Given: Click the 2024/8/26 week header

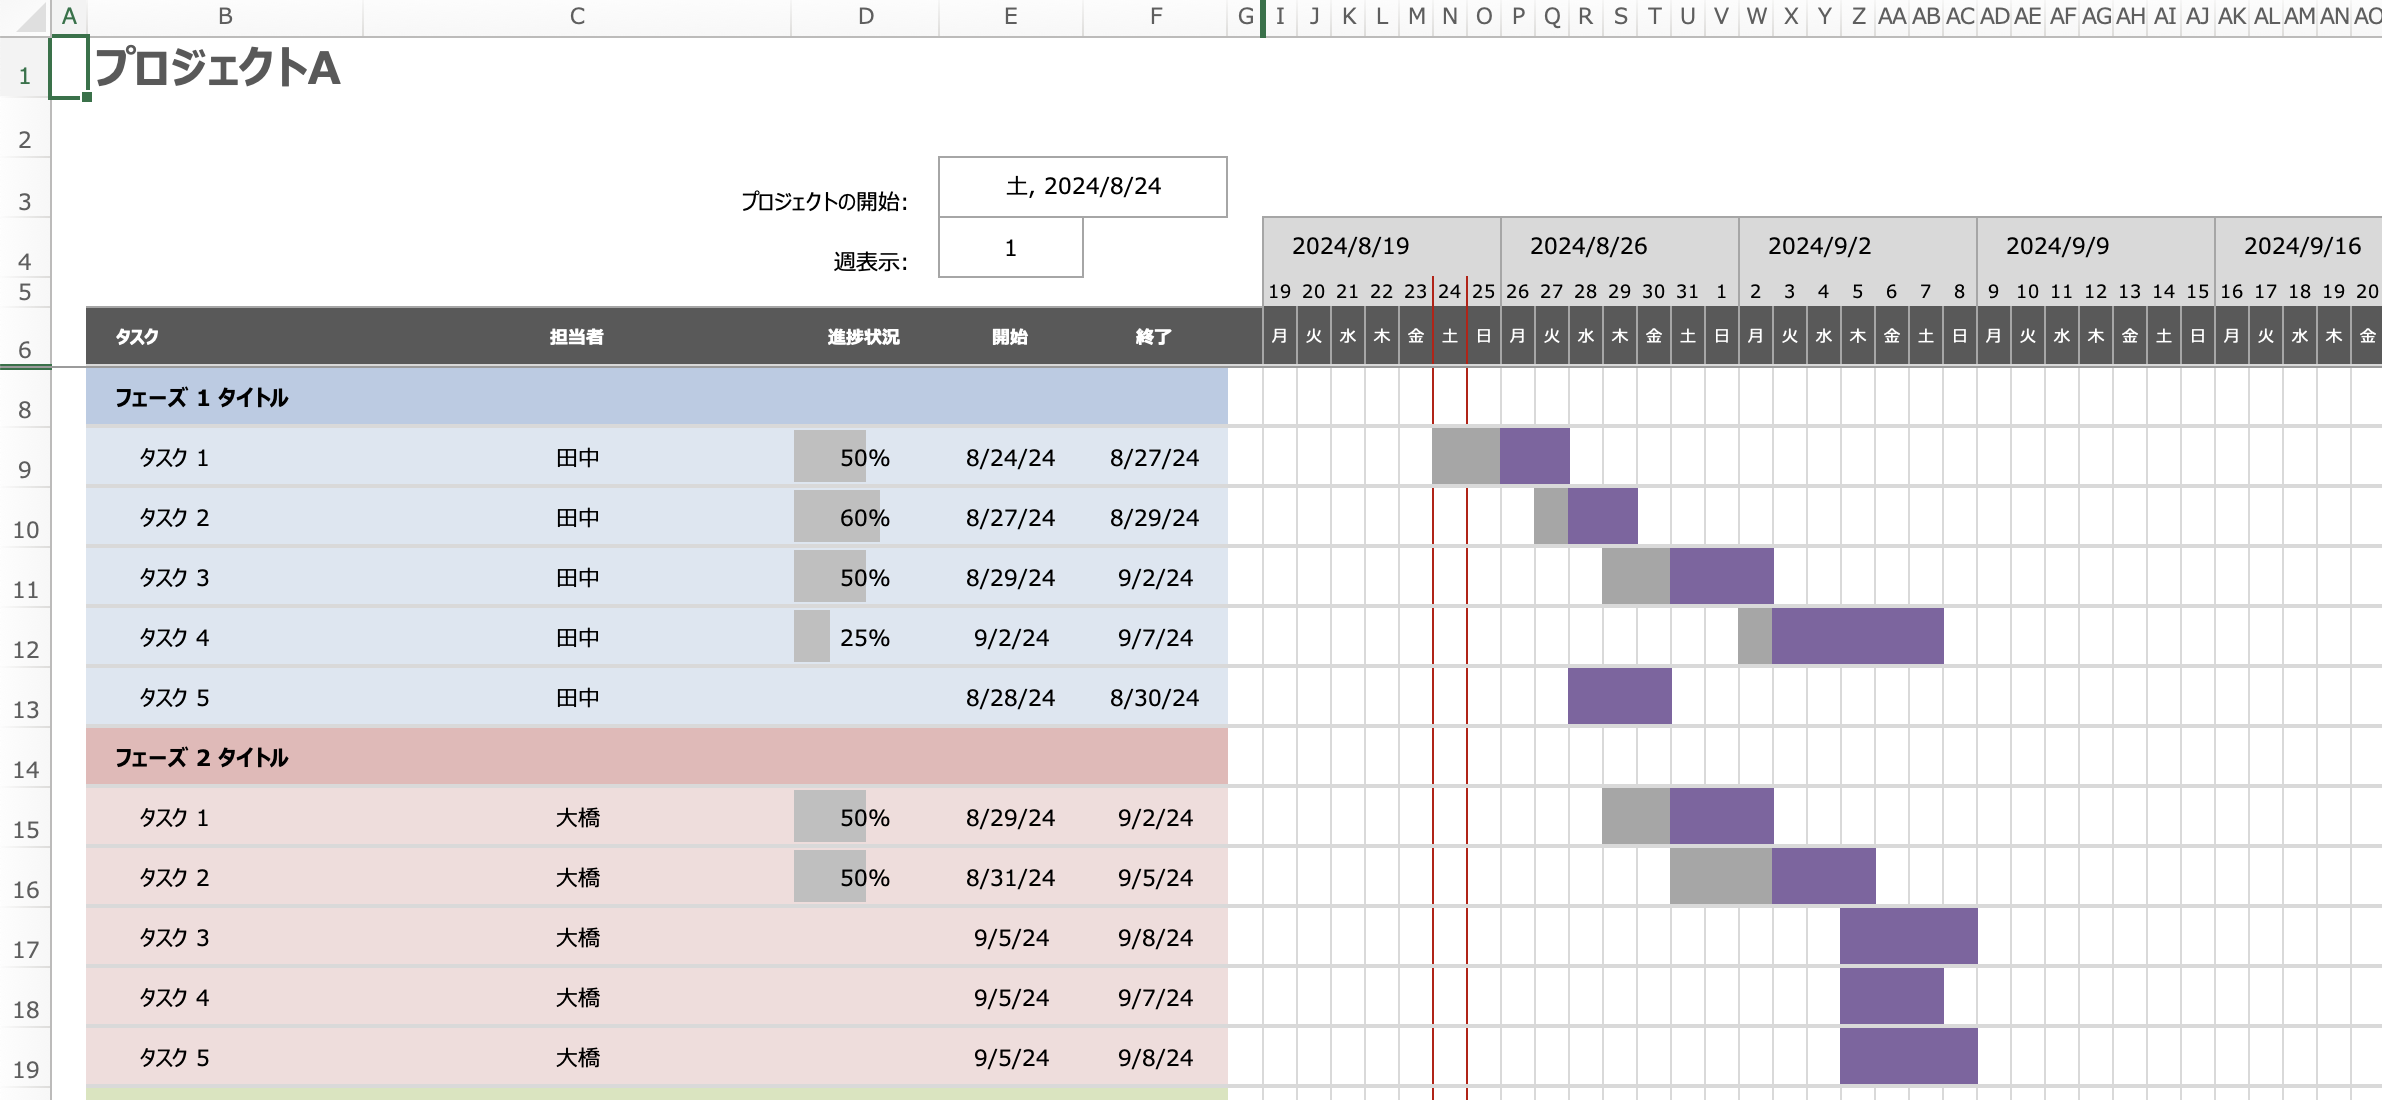Looking at the screenshot, I should coord(1588,246).
